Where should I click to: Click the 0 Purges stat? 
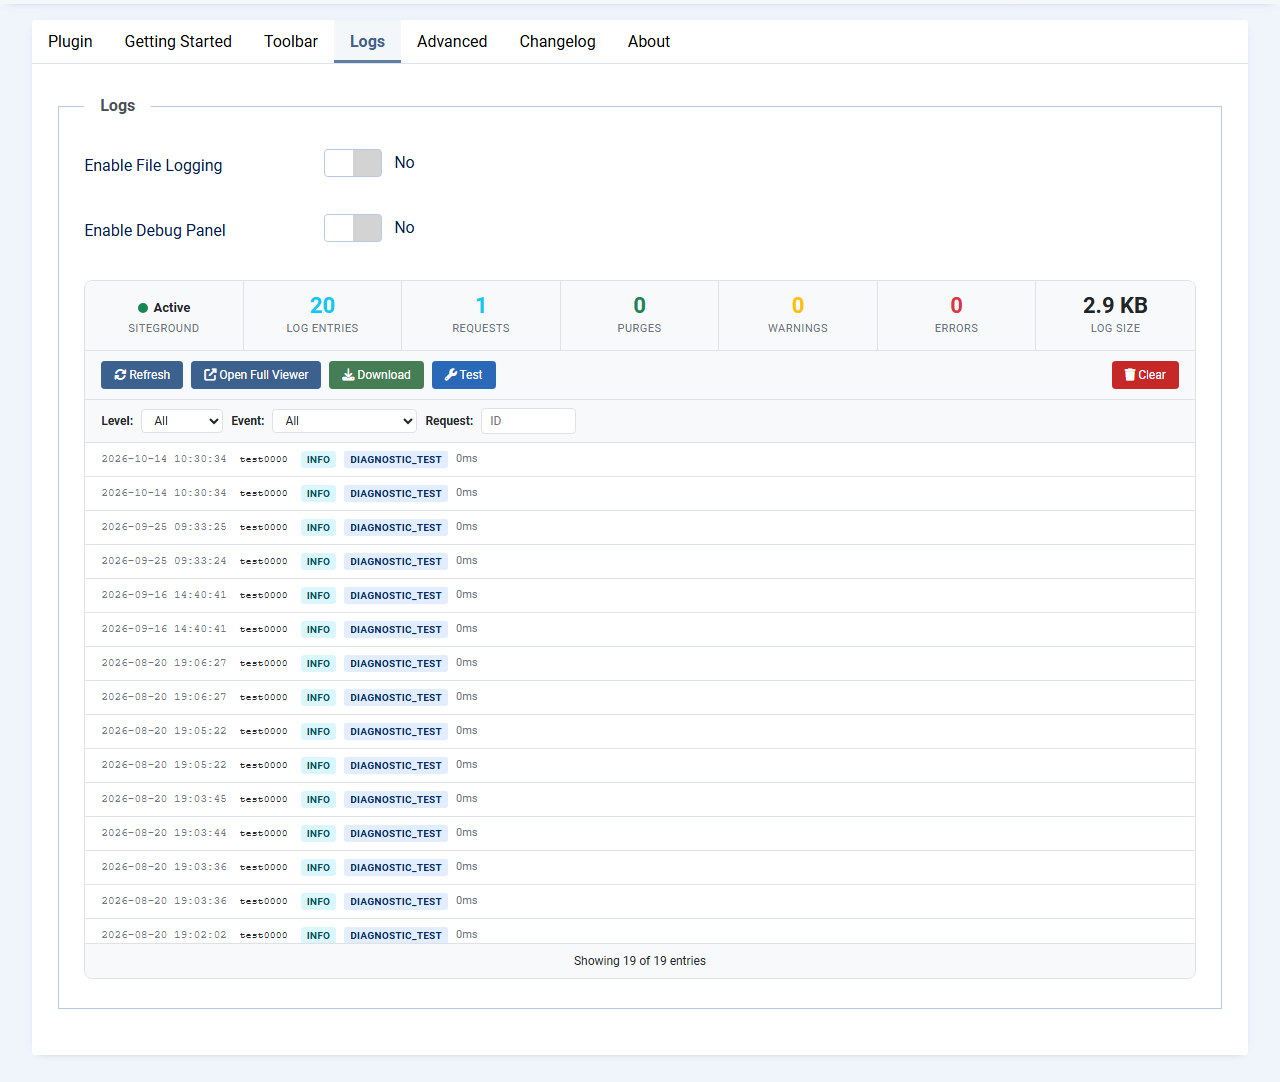tap(639, 315)
